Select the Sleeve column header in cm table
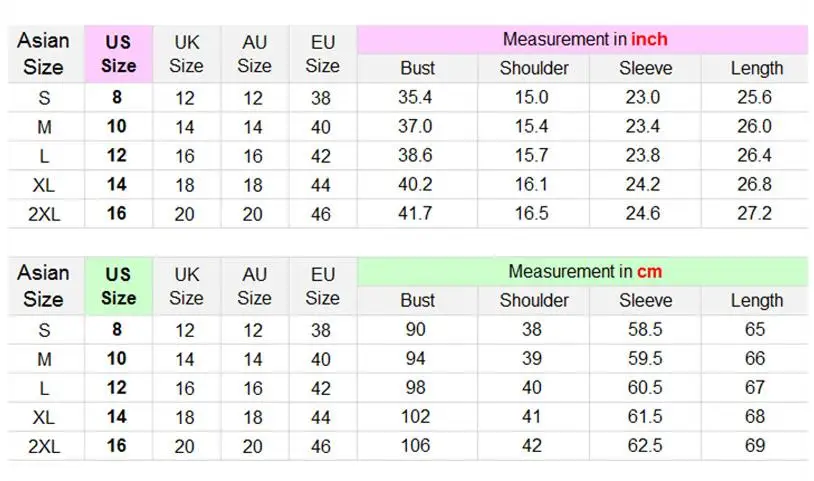Screen dimensions: 814x481 point(645,300)
